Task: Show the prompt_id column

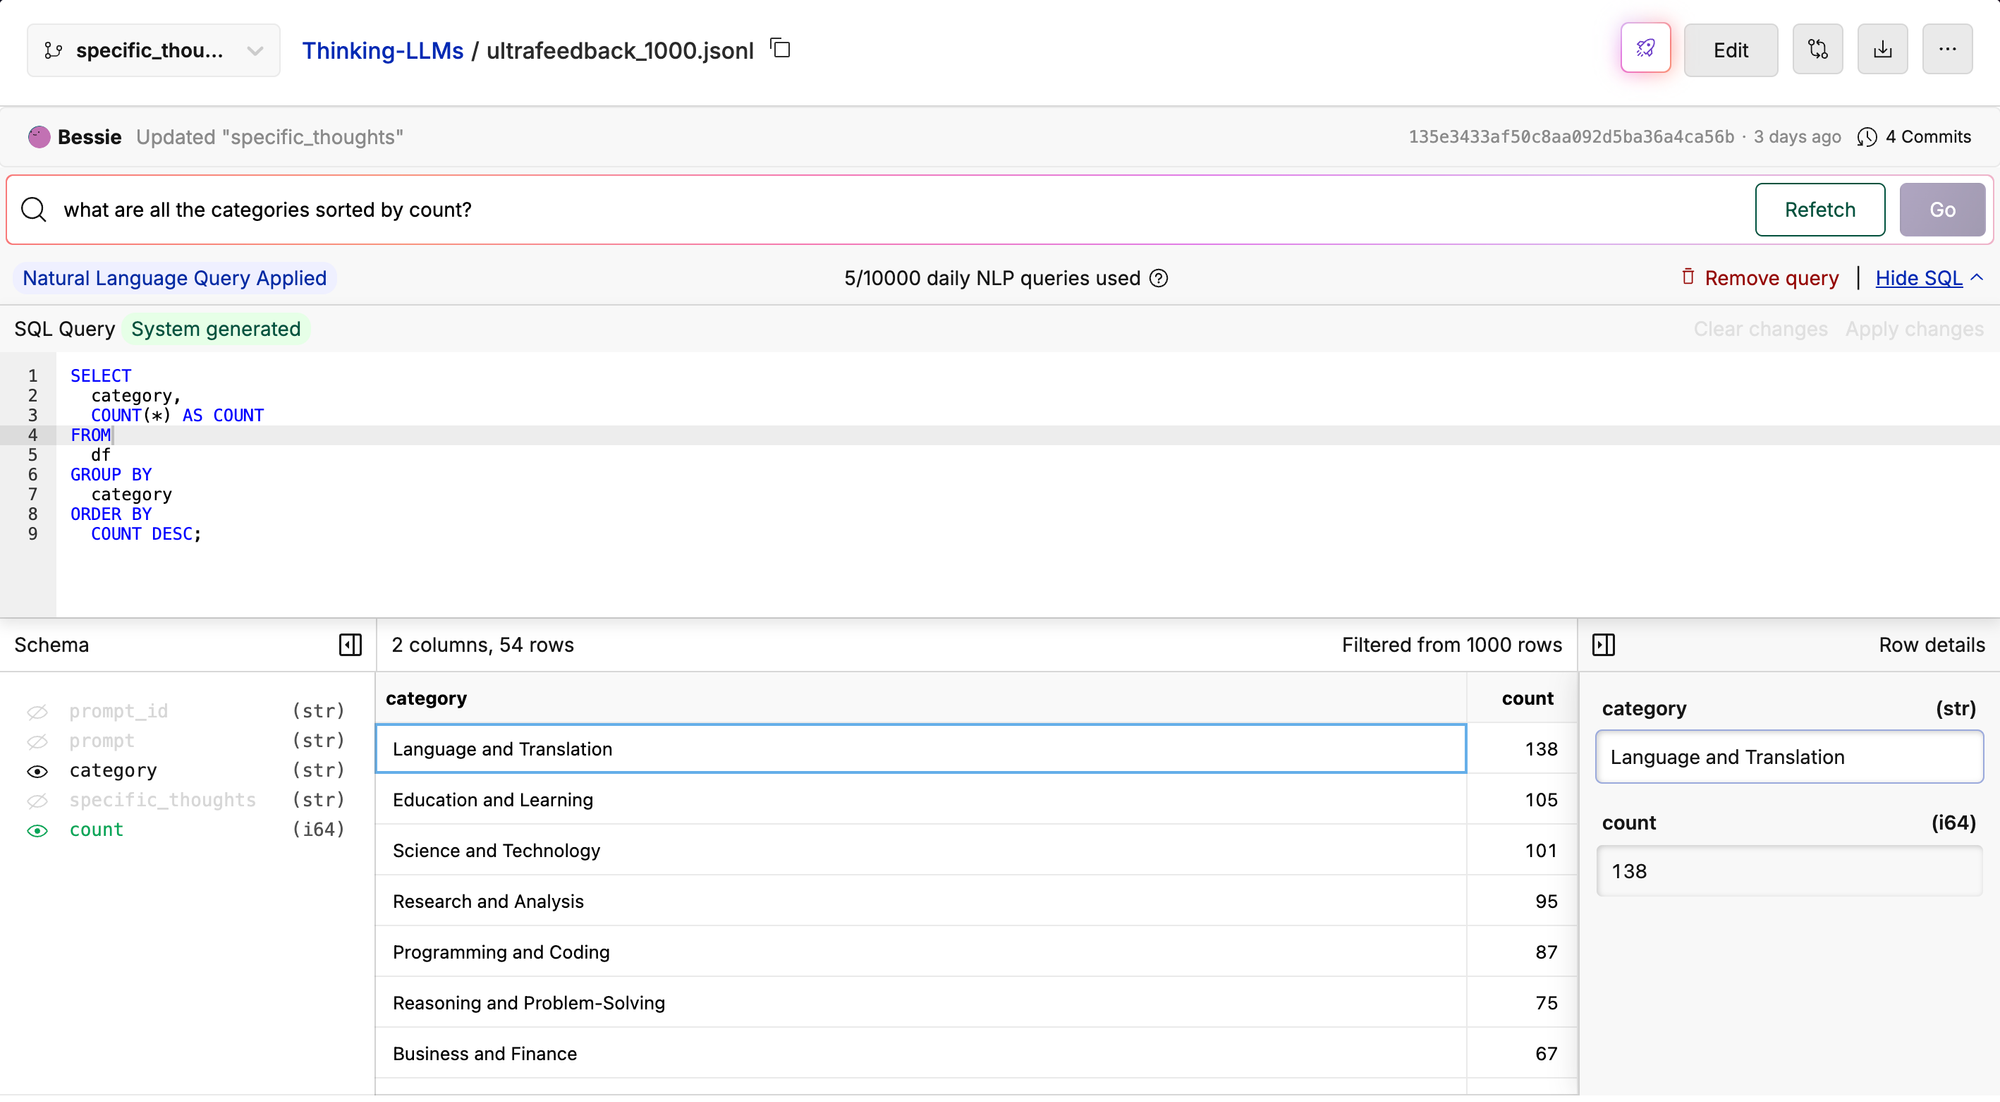Action: [x=37, y=712]
